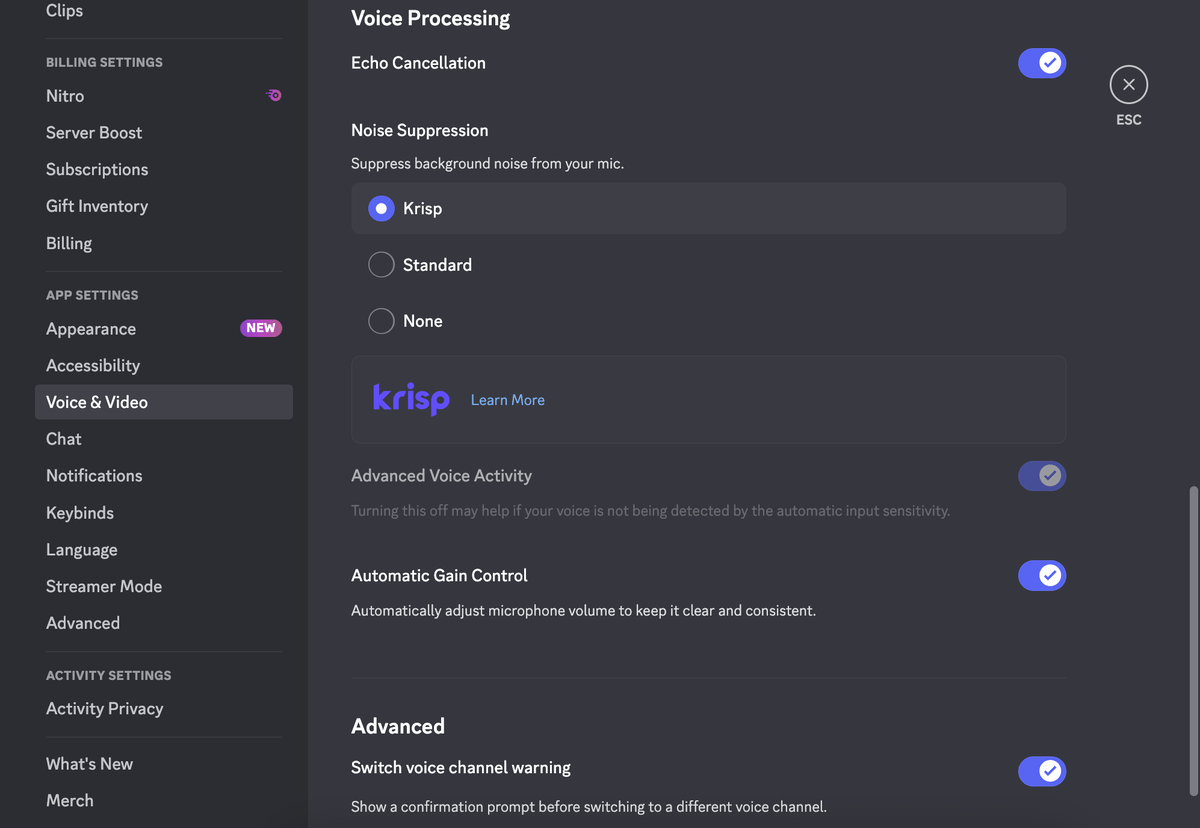Click the Krisp logo
1200x828 pixels.
(x=411, y=399)
